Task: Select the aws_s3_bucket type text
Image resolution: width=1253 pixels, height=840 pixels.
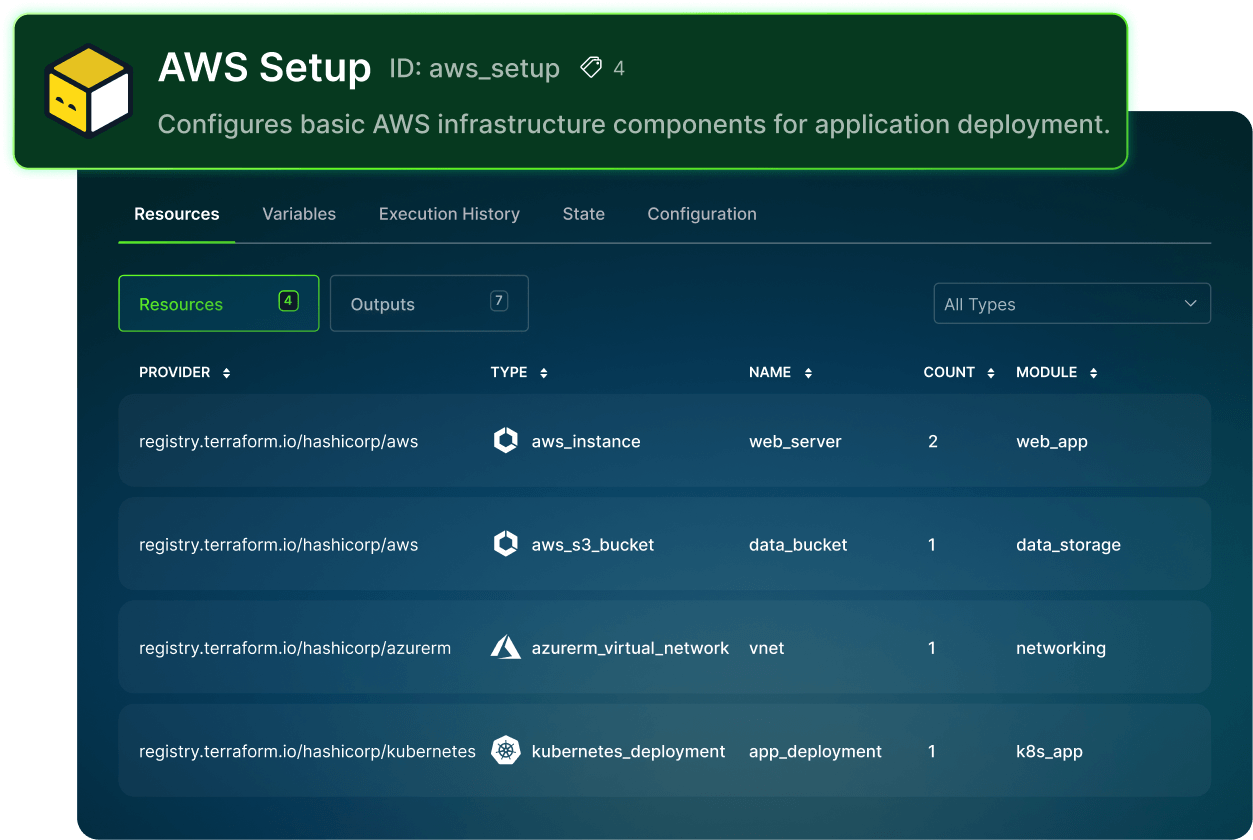Action: point(593,545)
